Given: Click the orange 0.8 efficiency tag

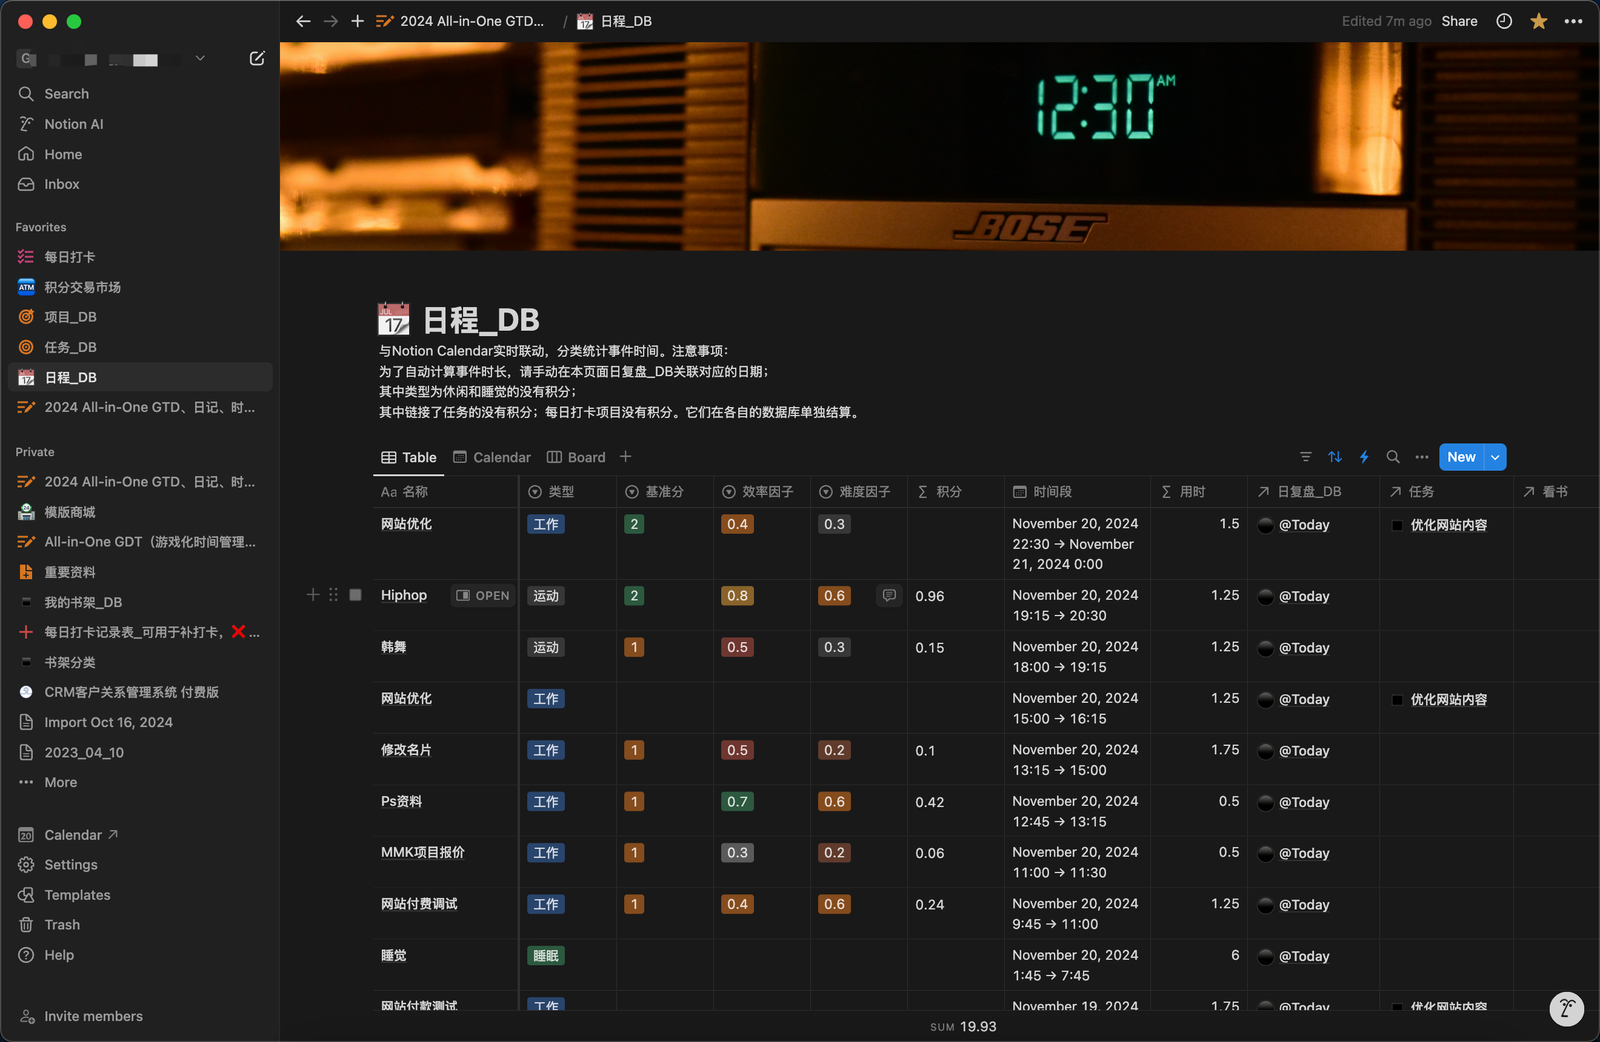Looking at the screenshot, I should click(x=737, y=596).
